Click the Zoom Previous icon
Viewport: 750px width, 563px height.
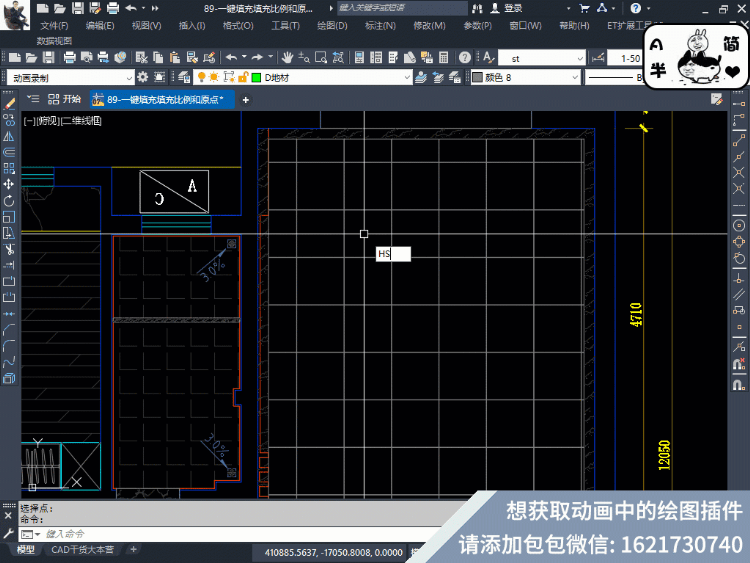pyautogui.click(x=338, y=58)
